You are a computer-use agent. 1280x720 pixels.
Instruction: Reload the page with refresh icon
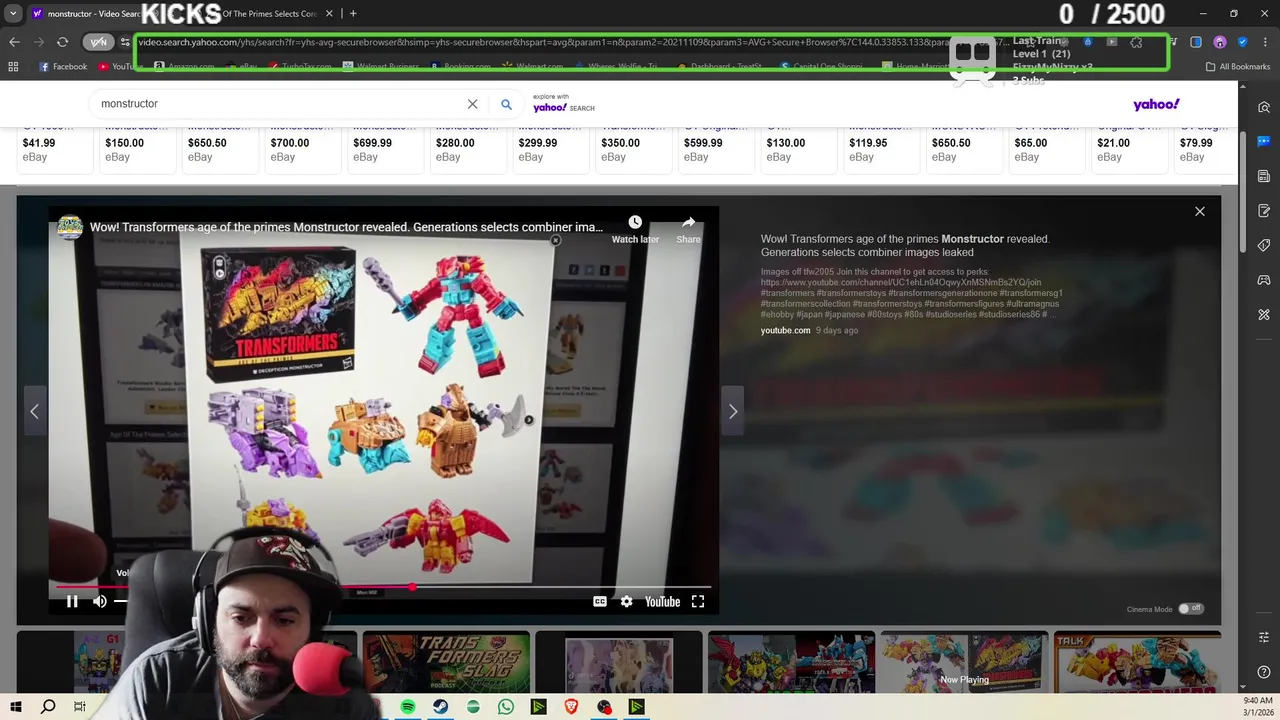click(62, 42)
